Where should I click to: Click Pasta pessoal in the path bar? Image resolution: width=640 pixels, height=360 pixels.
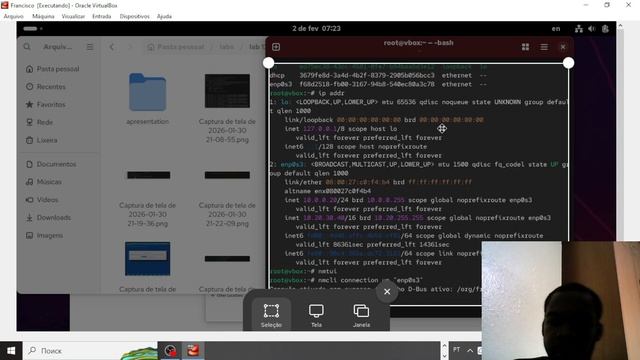point(176,47)
